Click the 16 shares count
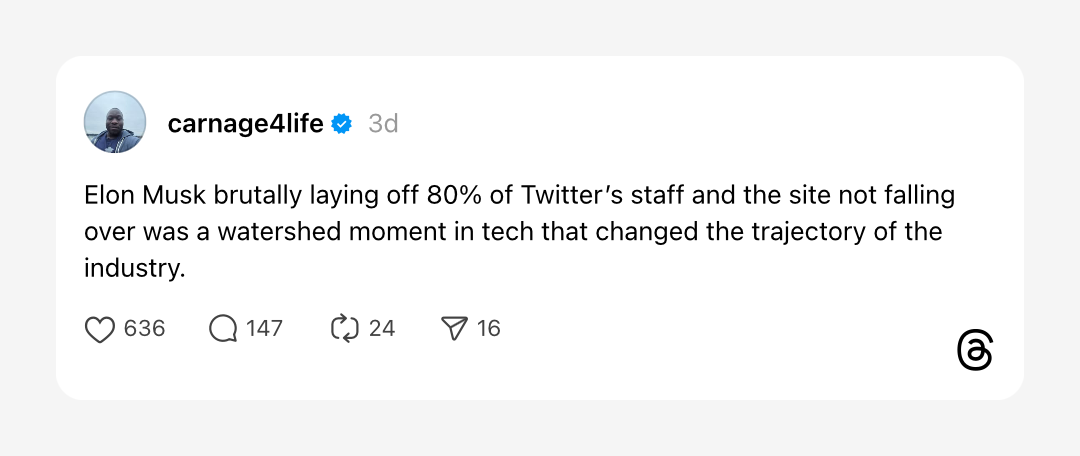 pos(488,329)
